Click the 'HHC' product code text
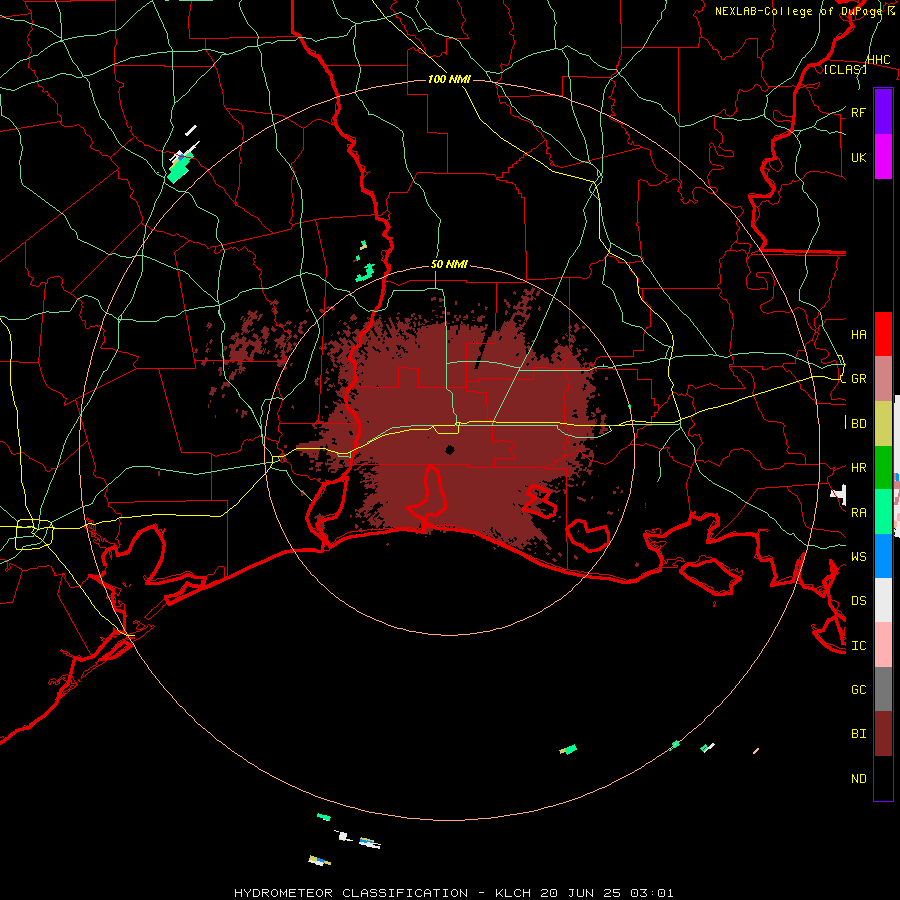Viewport: 900px width, 900px height. click(878, 60)
